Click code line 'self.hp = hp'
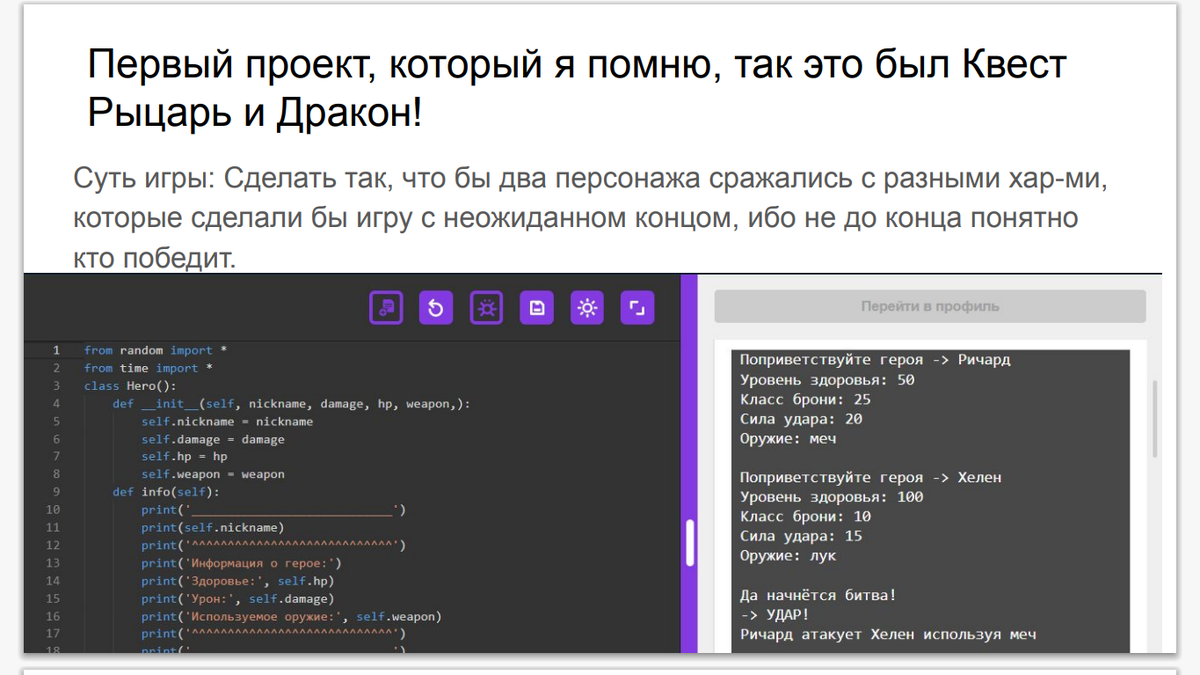Screen dimensions: 1200x675 tap(184, 456)
